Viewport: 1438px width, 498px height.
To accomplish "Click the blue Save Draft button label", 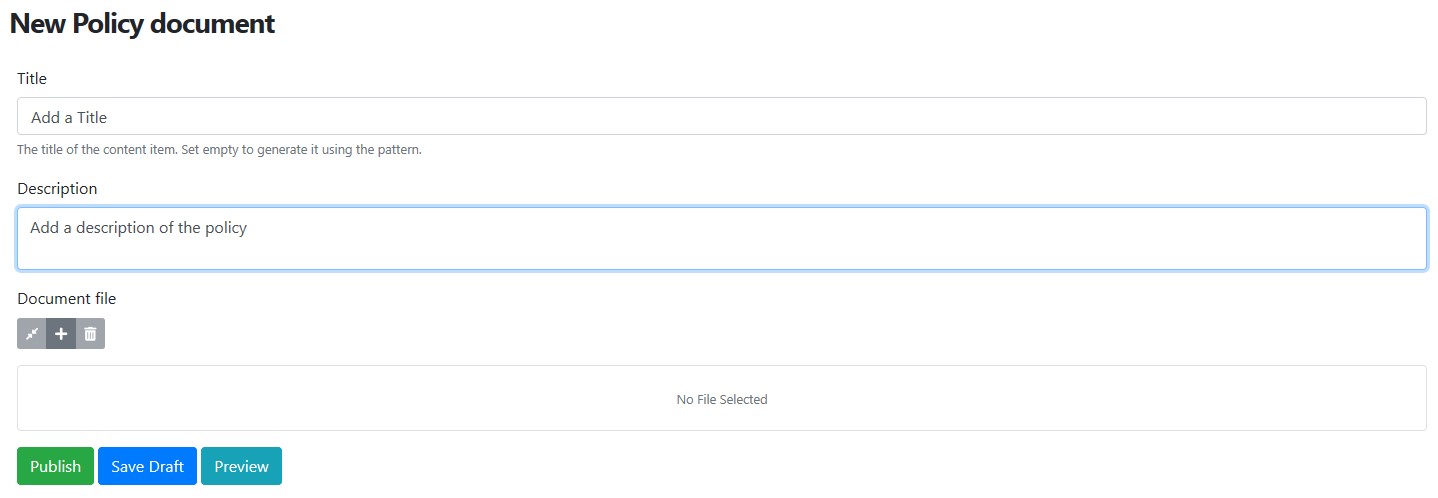I will click(x=147, y=466).
